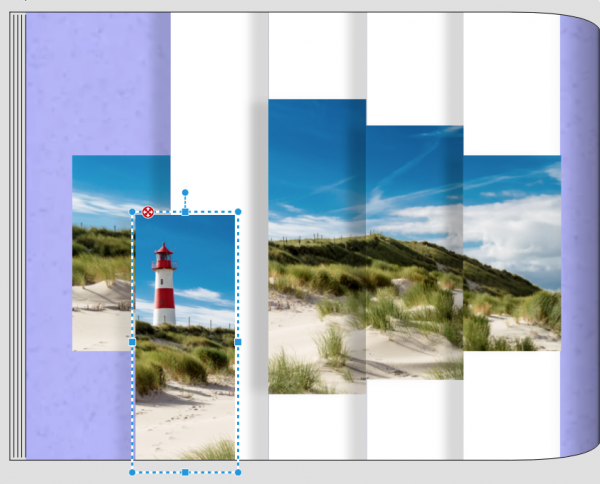The width and height of the screenshot is (600, 484).
Task: Select the rightmost cloudy dune photo strip
Action: click(x=512, y=253)
